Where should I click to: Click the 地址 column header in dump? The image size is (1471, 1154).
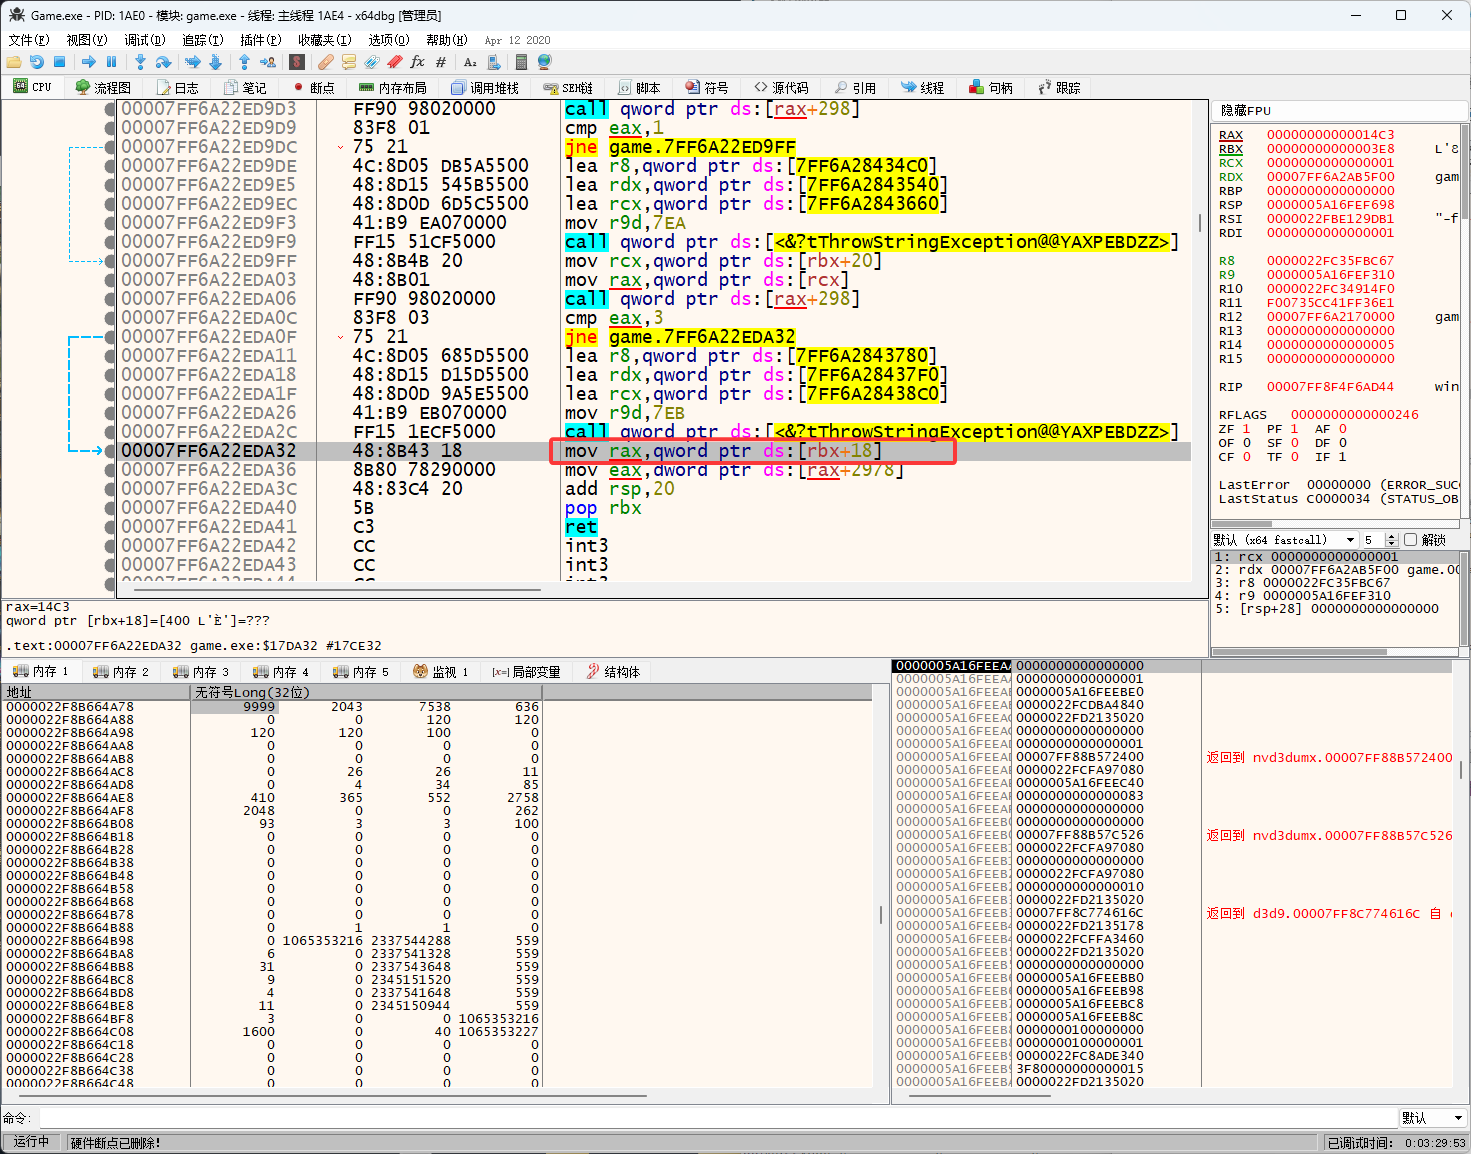click(96, 692)
